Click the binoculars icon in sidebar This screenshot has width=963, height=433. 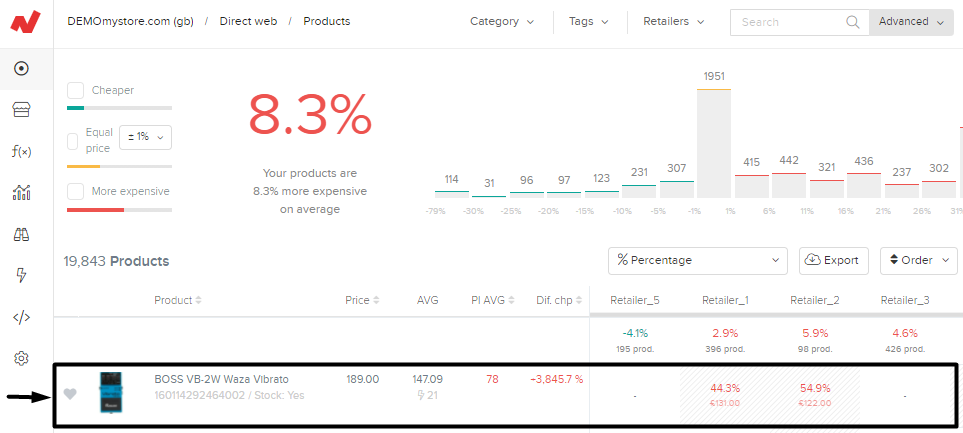(20, 234)
